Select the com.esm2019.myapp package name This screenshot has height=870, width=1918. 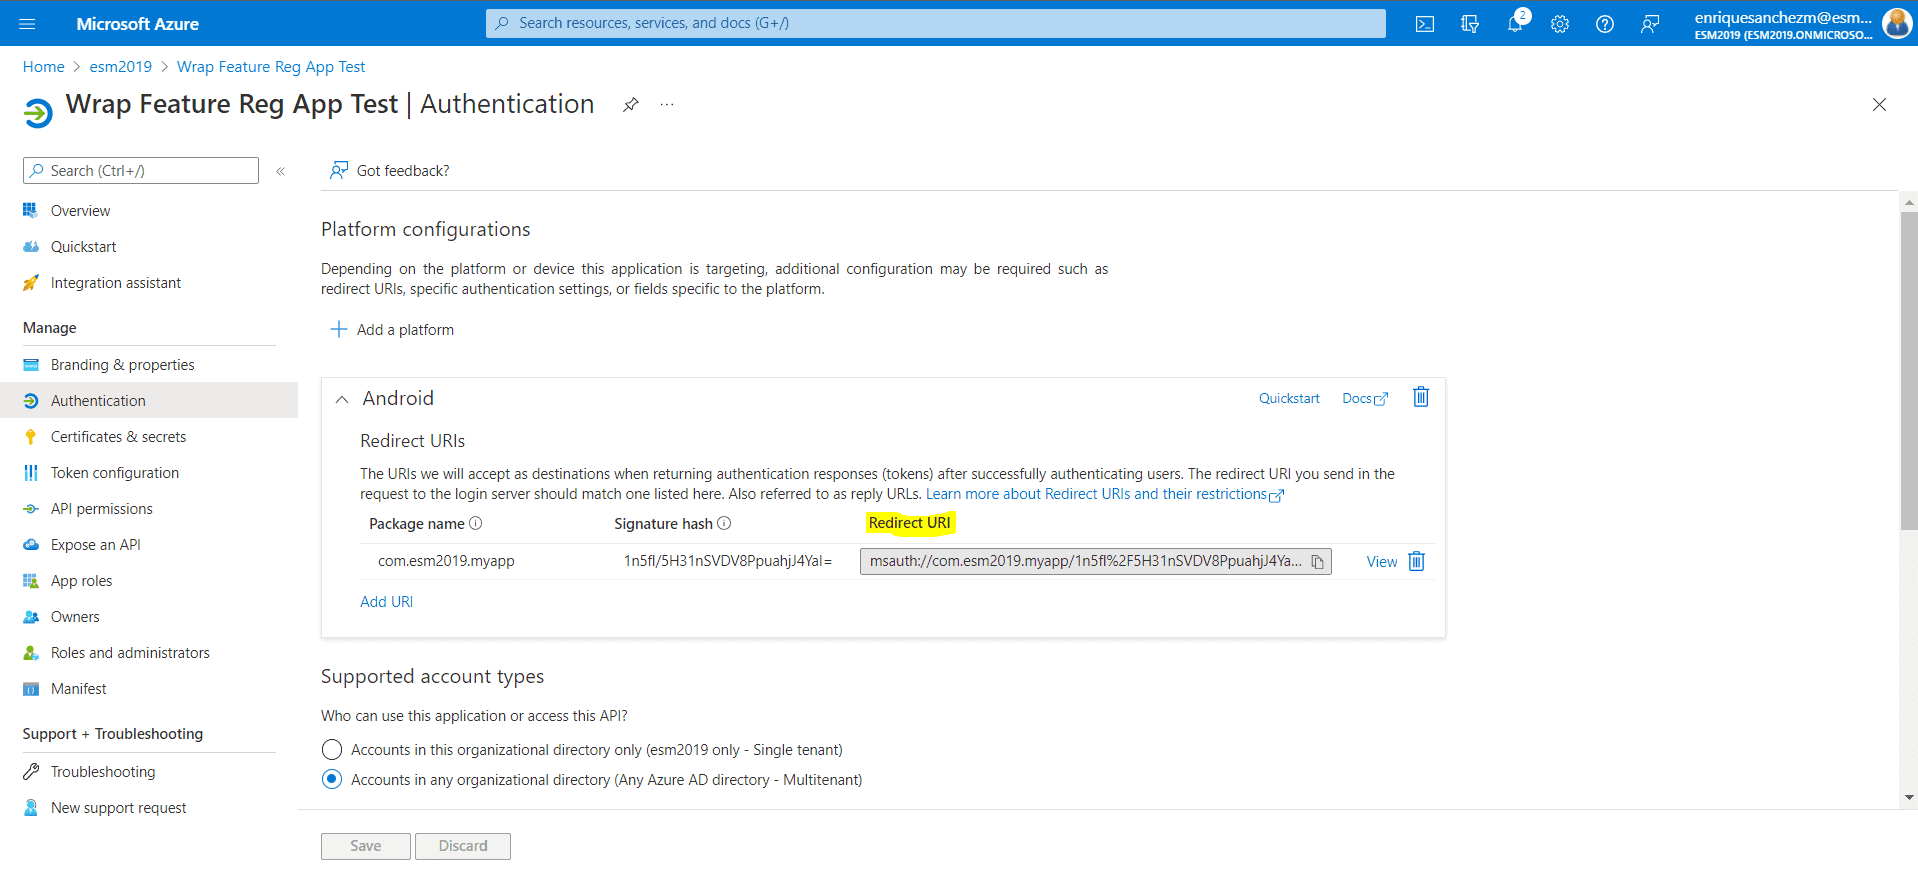coord(446,561)
